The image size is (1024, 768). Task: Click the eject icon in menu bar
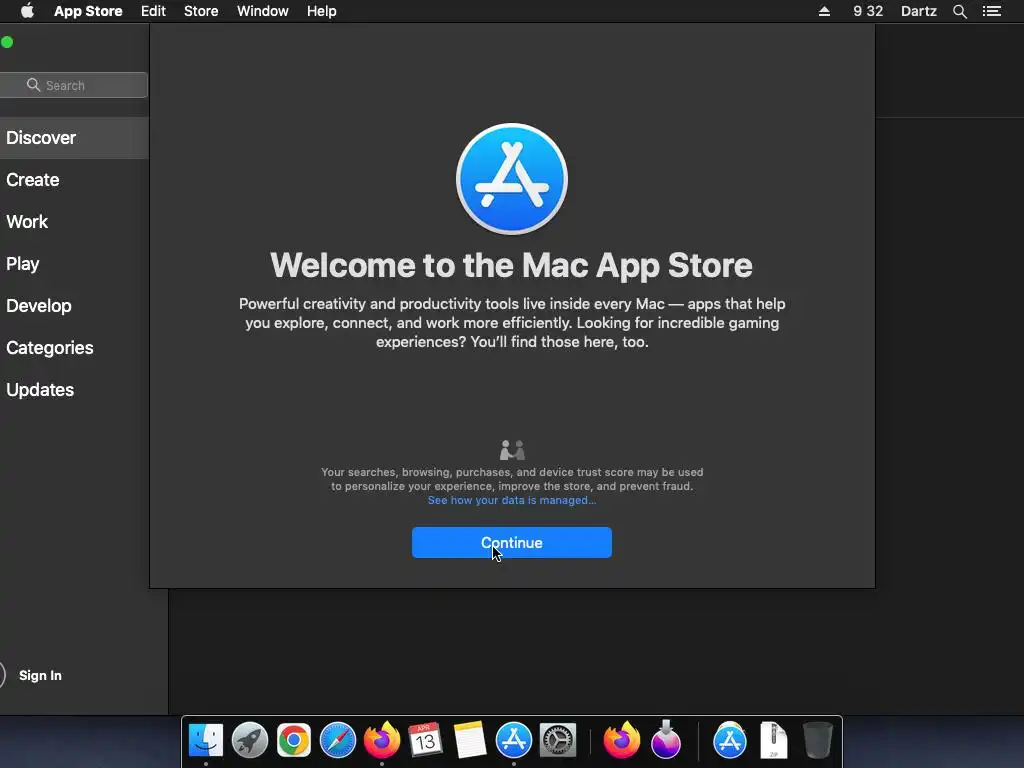(824, 11)
